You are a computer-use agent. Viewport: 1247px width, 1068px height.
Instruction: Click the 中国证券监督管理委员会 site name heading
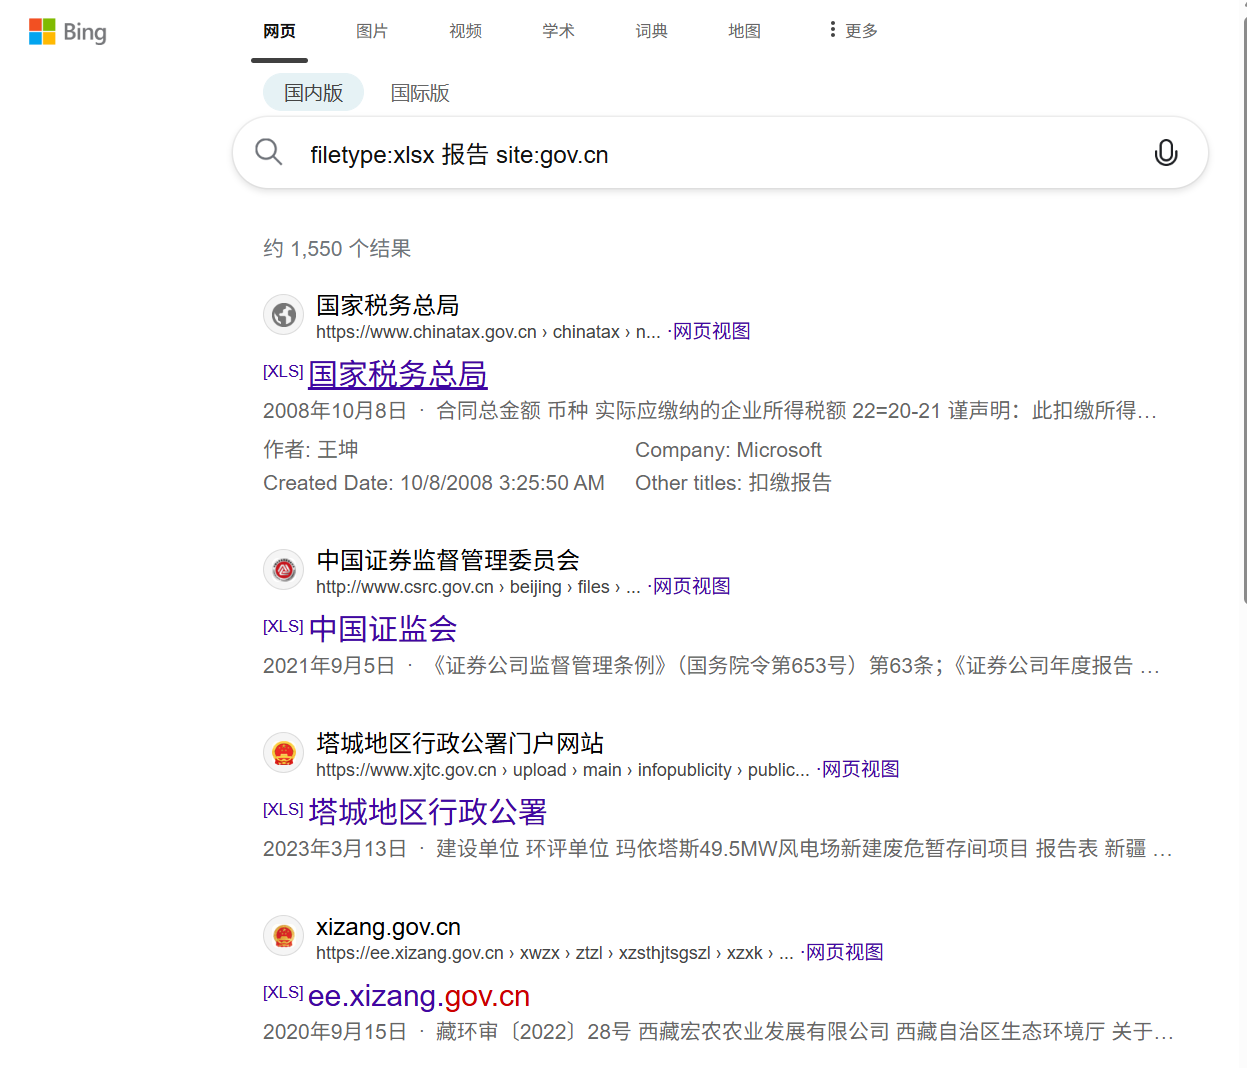448,560
